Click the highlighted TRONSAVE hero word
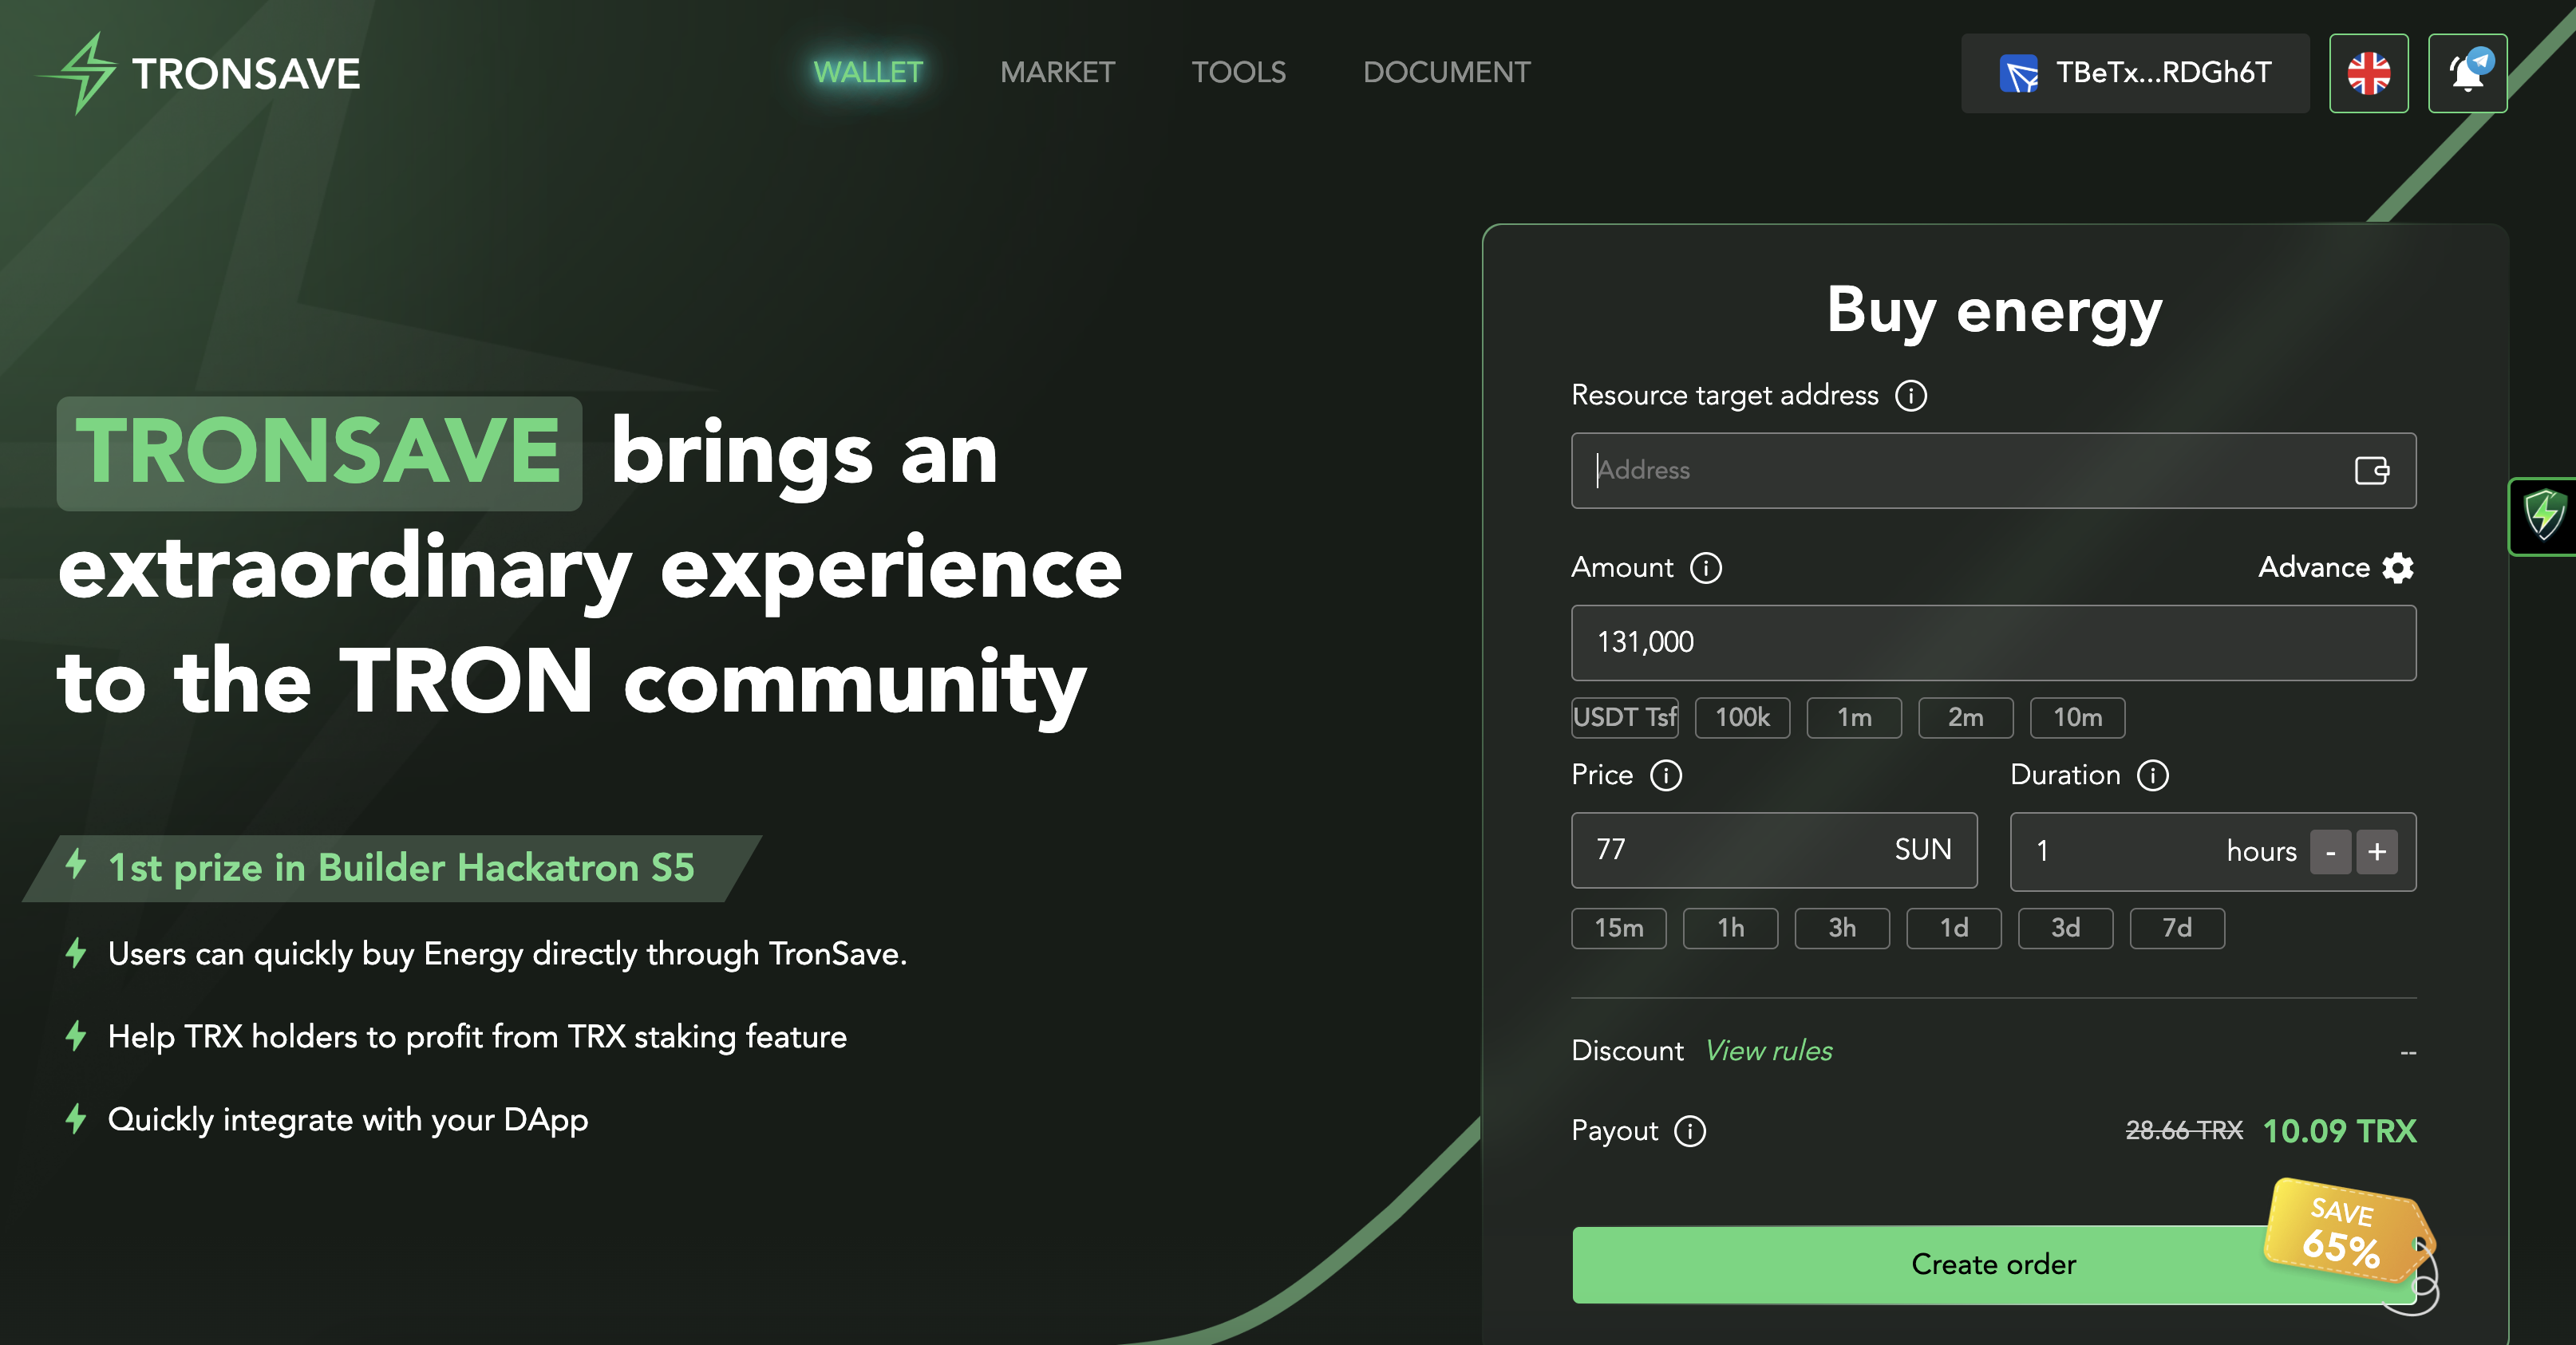The height and width of the screenshot is (1345, 2576). [319, 453]
